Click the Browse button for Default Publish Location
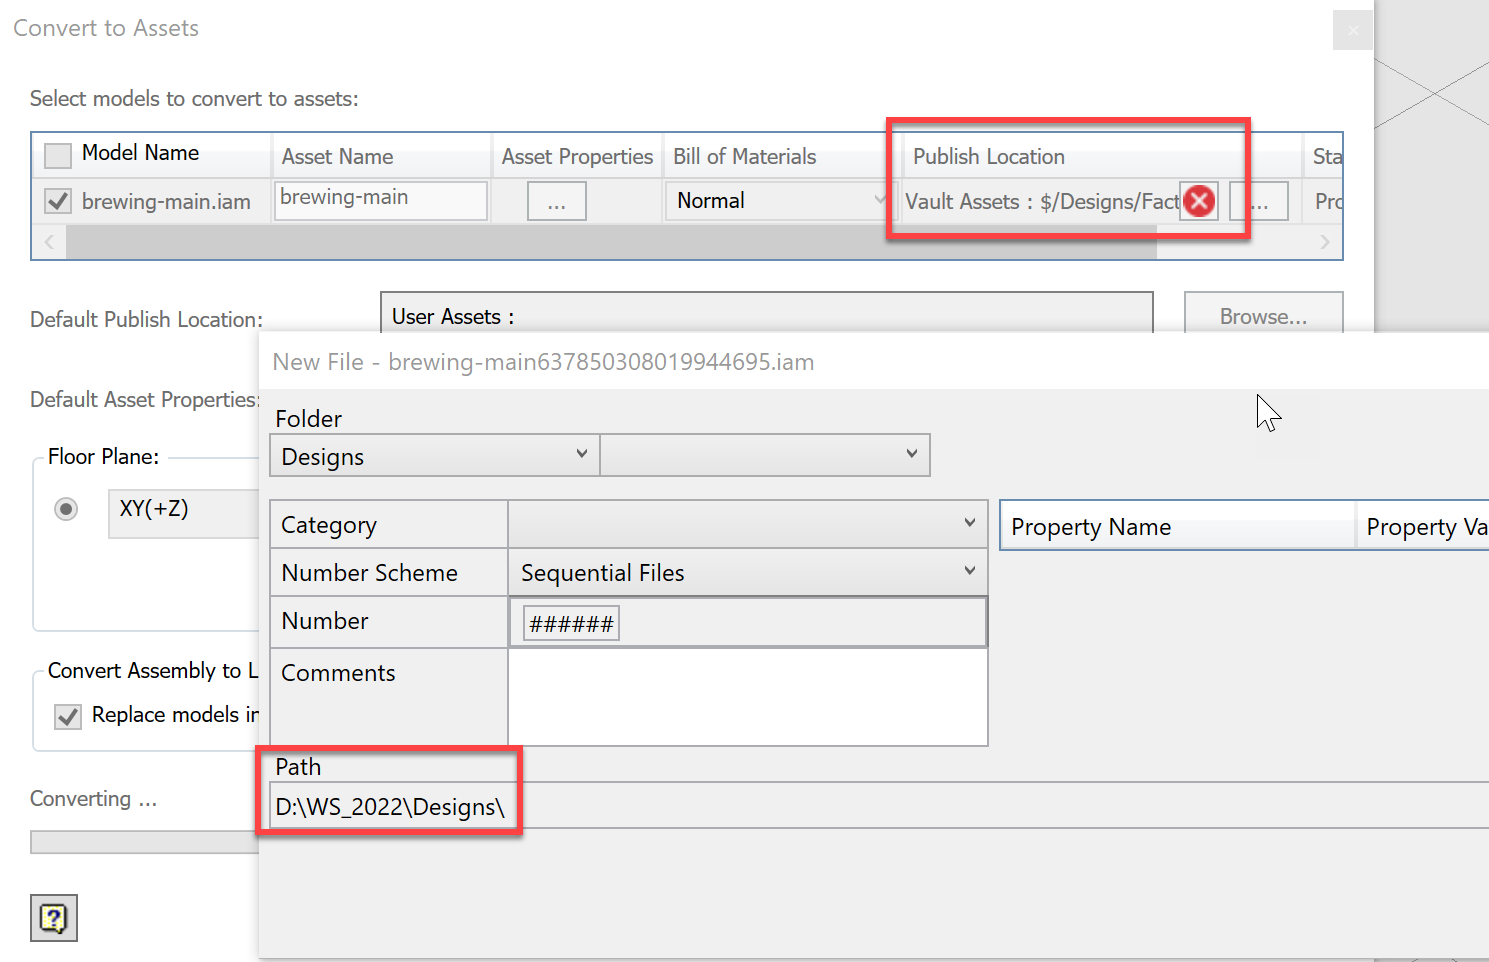 pyautogui.click(x=1263, y=316)
